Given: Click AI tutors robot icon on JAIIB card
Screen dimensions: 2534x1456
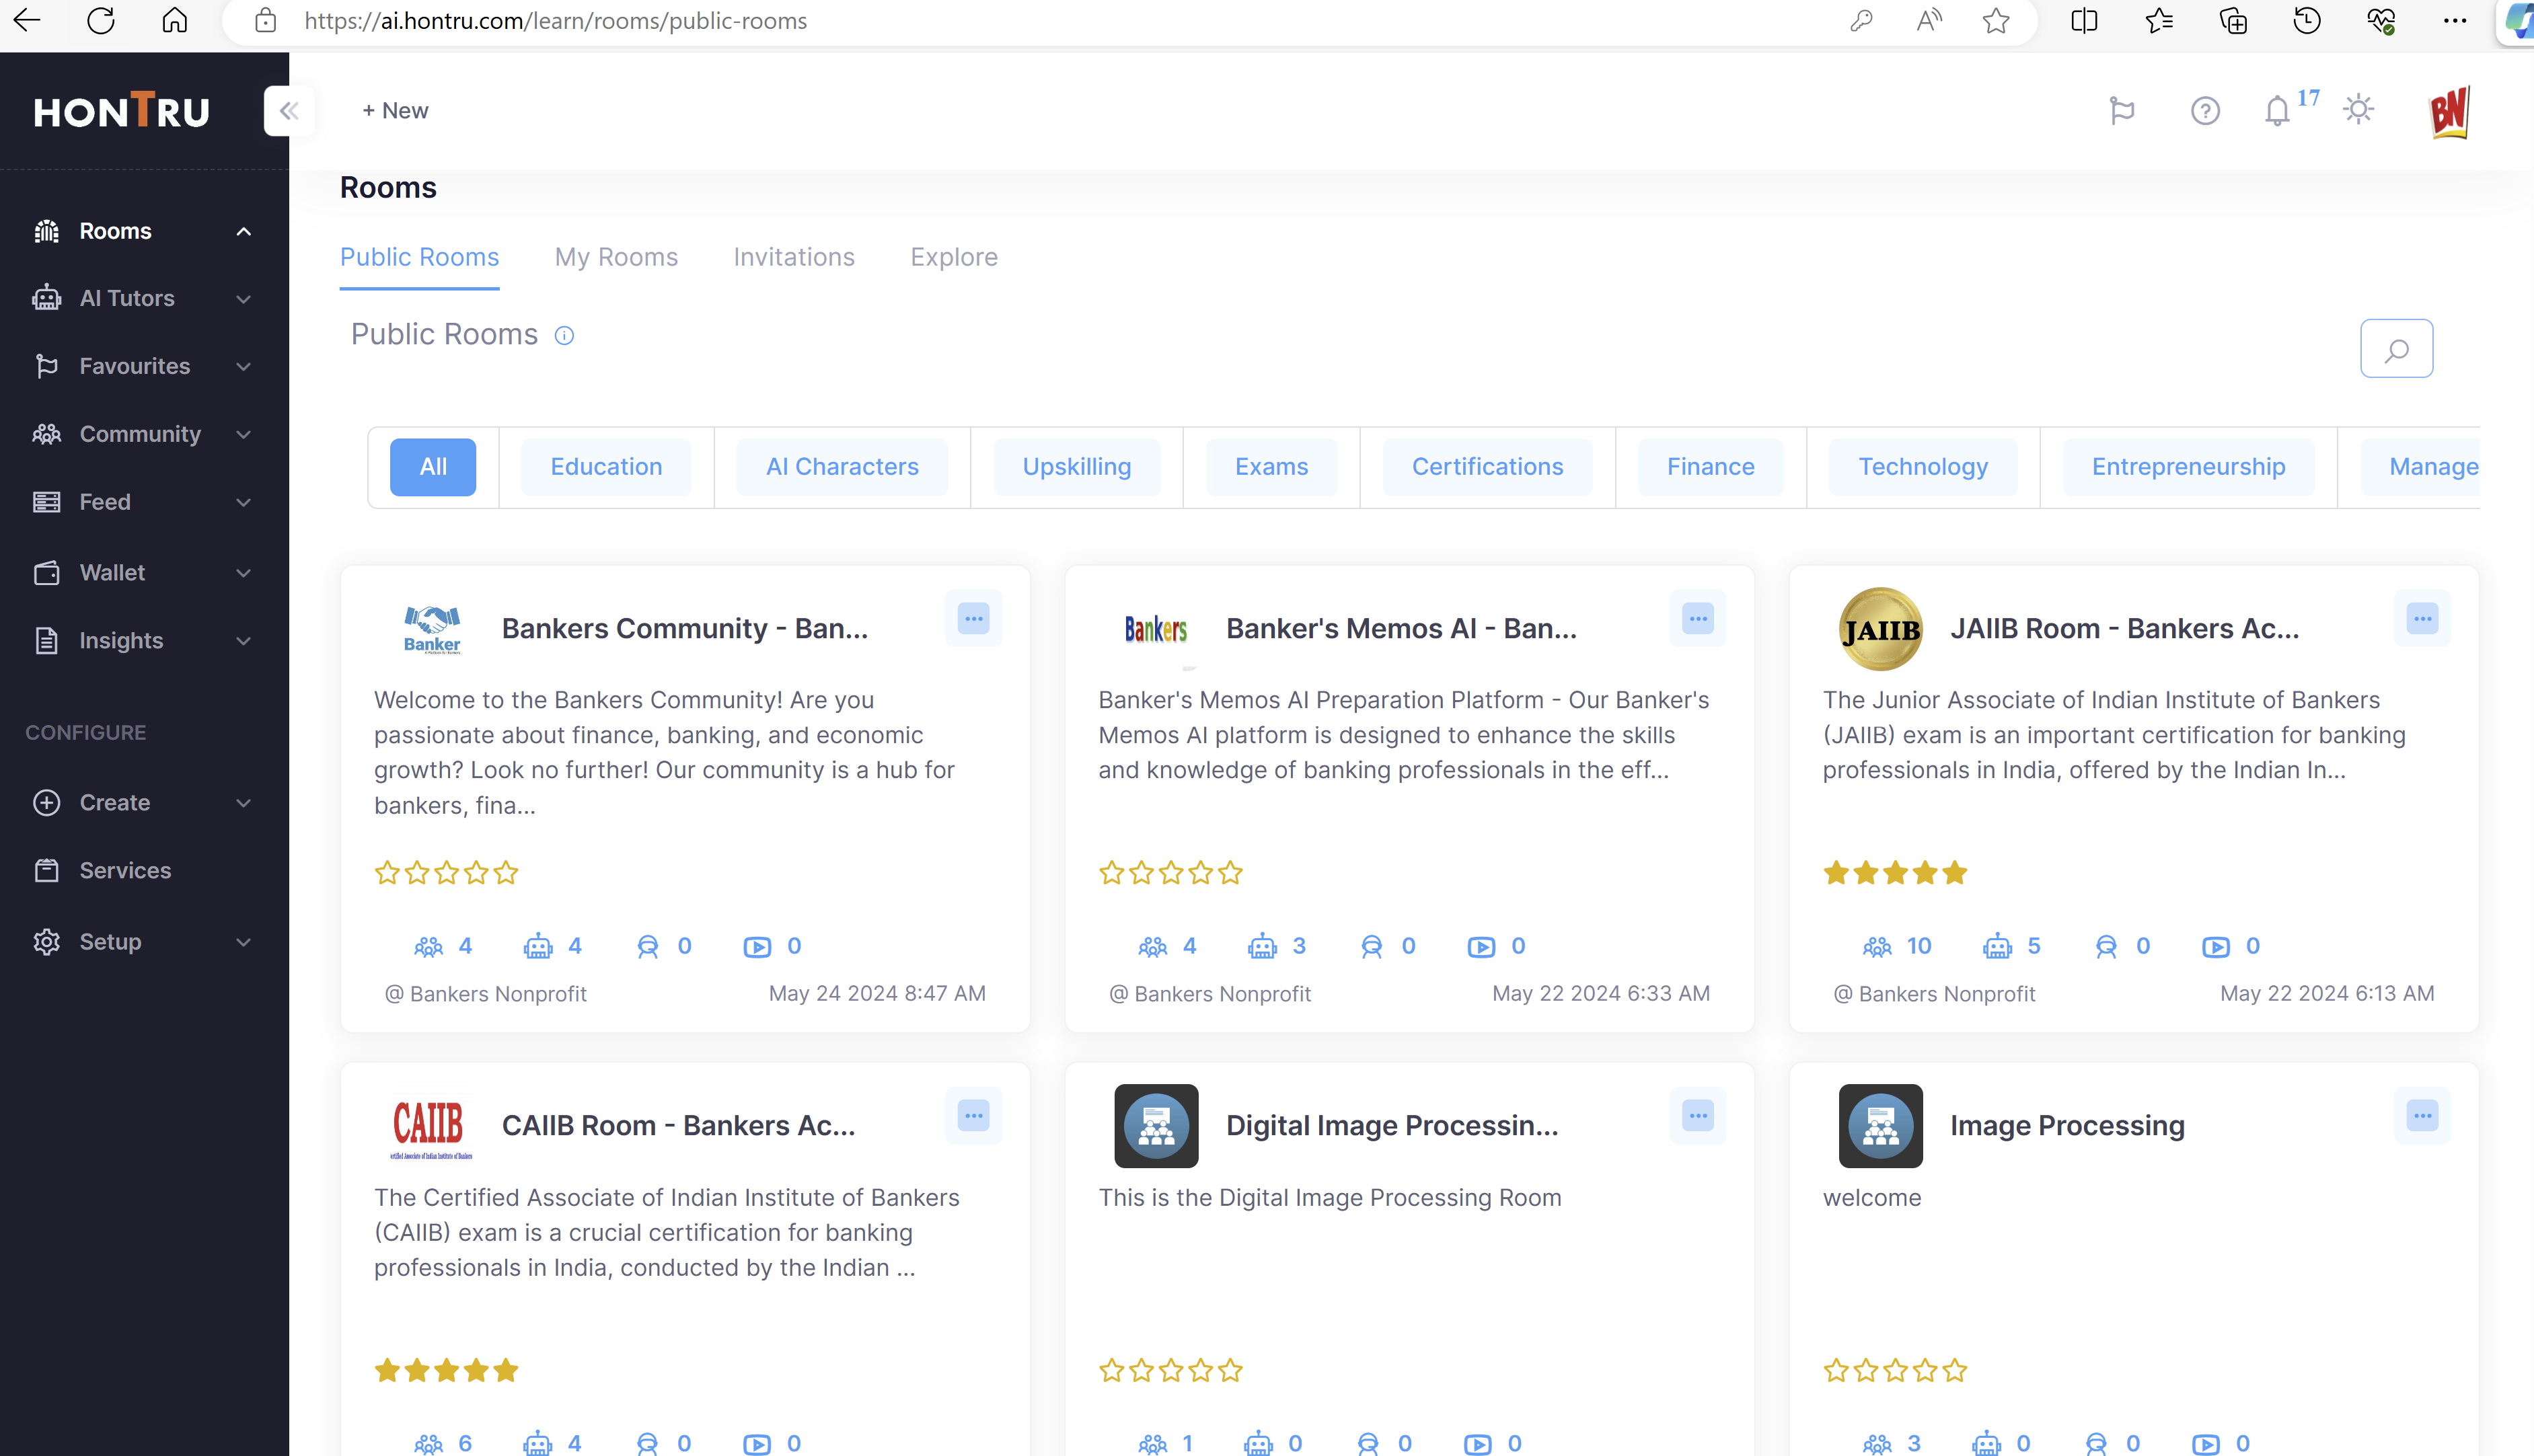Looking at the screenshot, I should pos(1997,946).
